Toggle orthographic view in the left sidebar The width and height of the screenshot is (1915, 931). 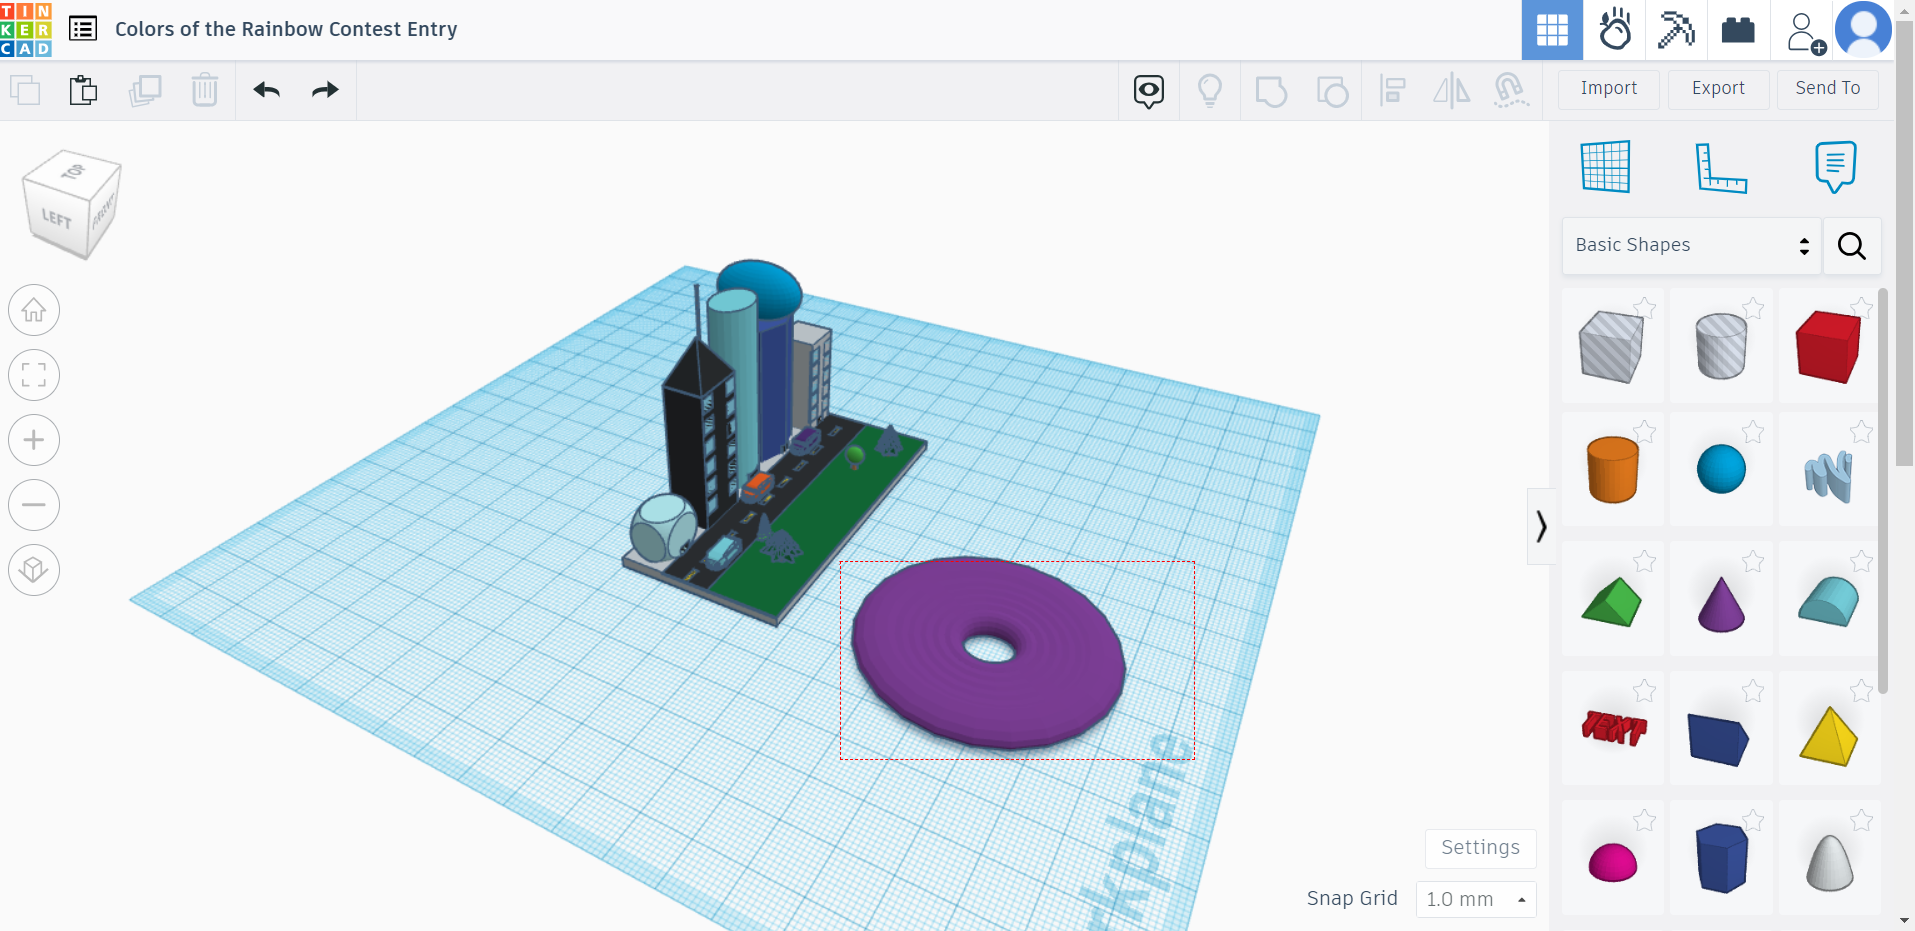click(33, 570)
